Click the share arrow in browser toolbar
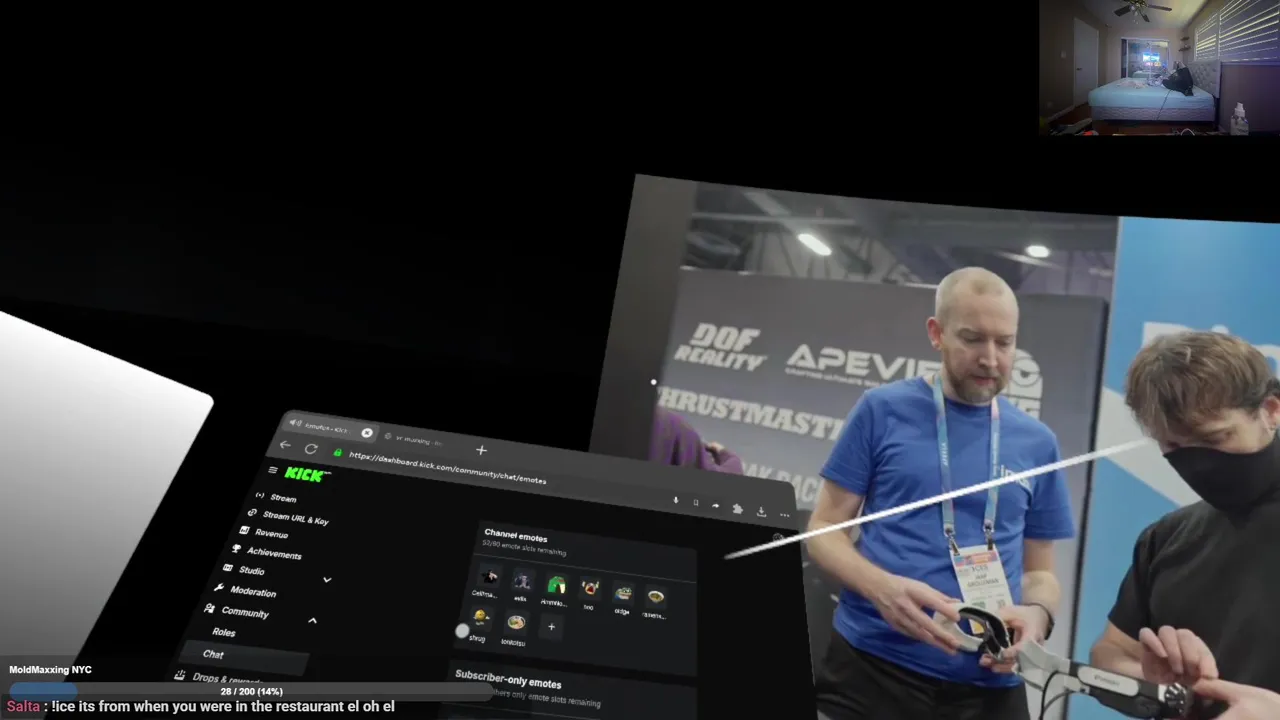This screenshot has height=720, width=1280. [715, 505]
